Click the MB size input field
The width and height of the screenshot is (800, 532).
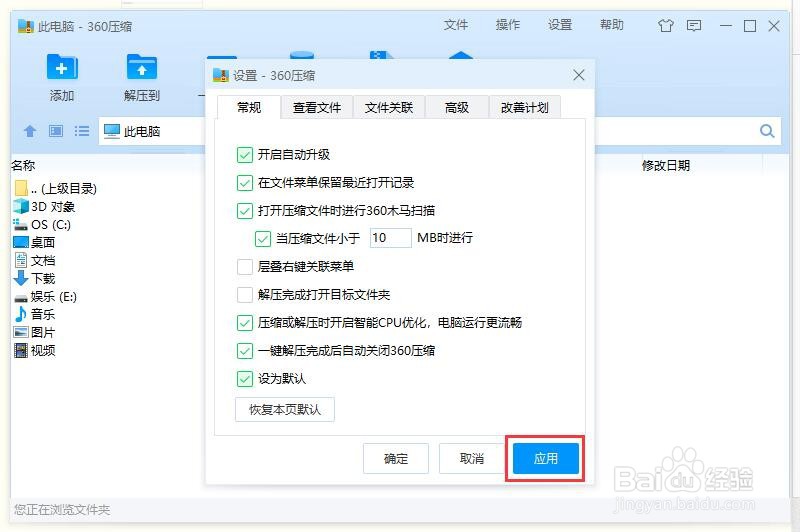(x=390, y=238)
